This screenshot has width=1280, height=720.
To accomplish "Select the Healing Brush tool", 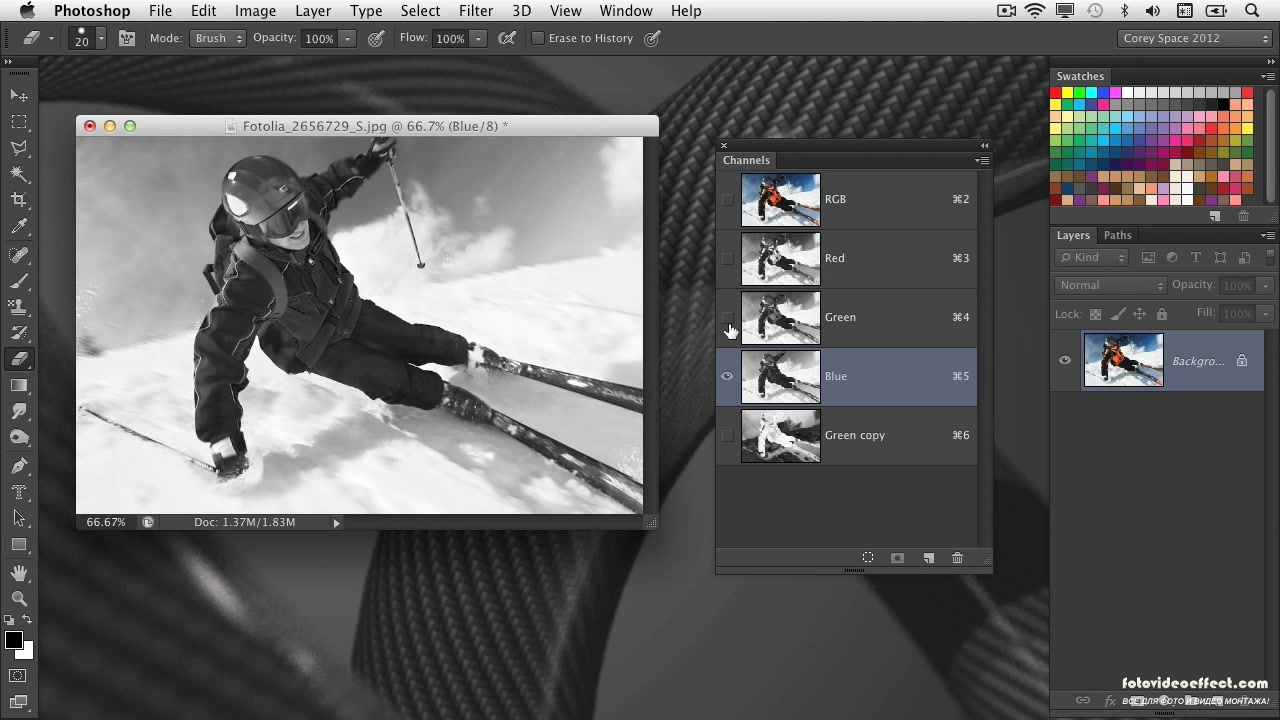I will click(x=19, y=256).
